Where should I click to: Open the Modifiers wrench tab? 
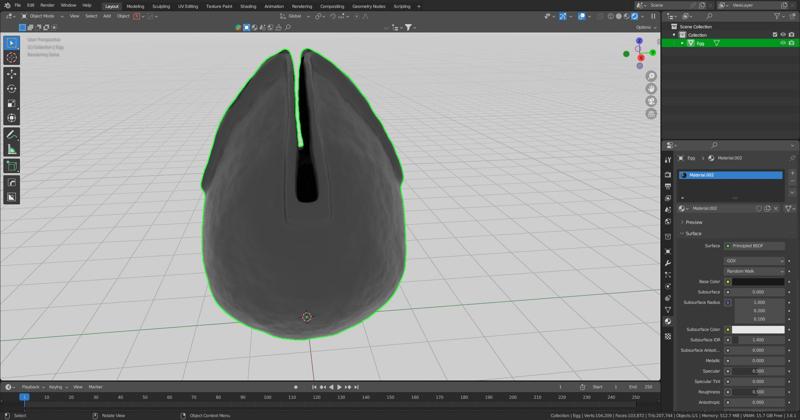(668, 263)
